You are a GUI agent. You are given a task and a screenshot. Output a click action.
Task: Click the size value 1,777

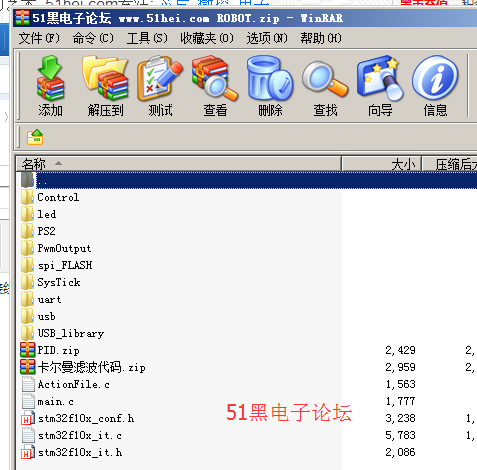(x=400, y=401)
